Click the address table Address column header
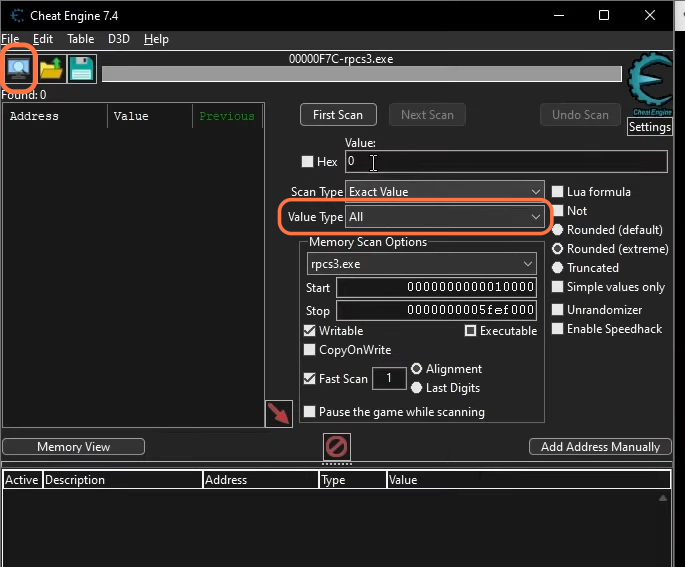This screenshot has width=685, height=567. pyautogui.click(x=261, y=480)
